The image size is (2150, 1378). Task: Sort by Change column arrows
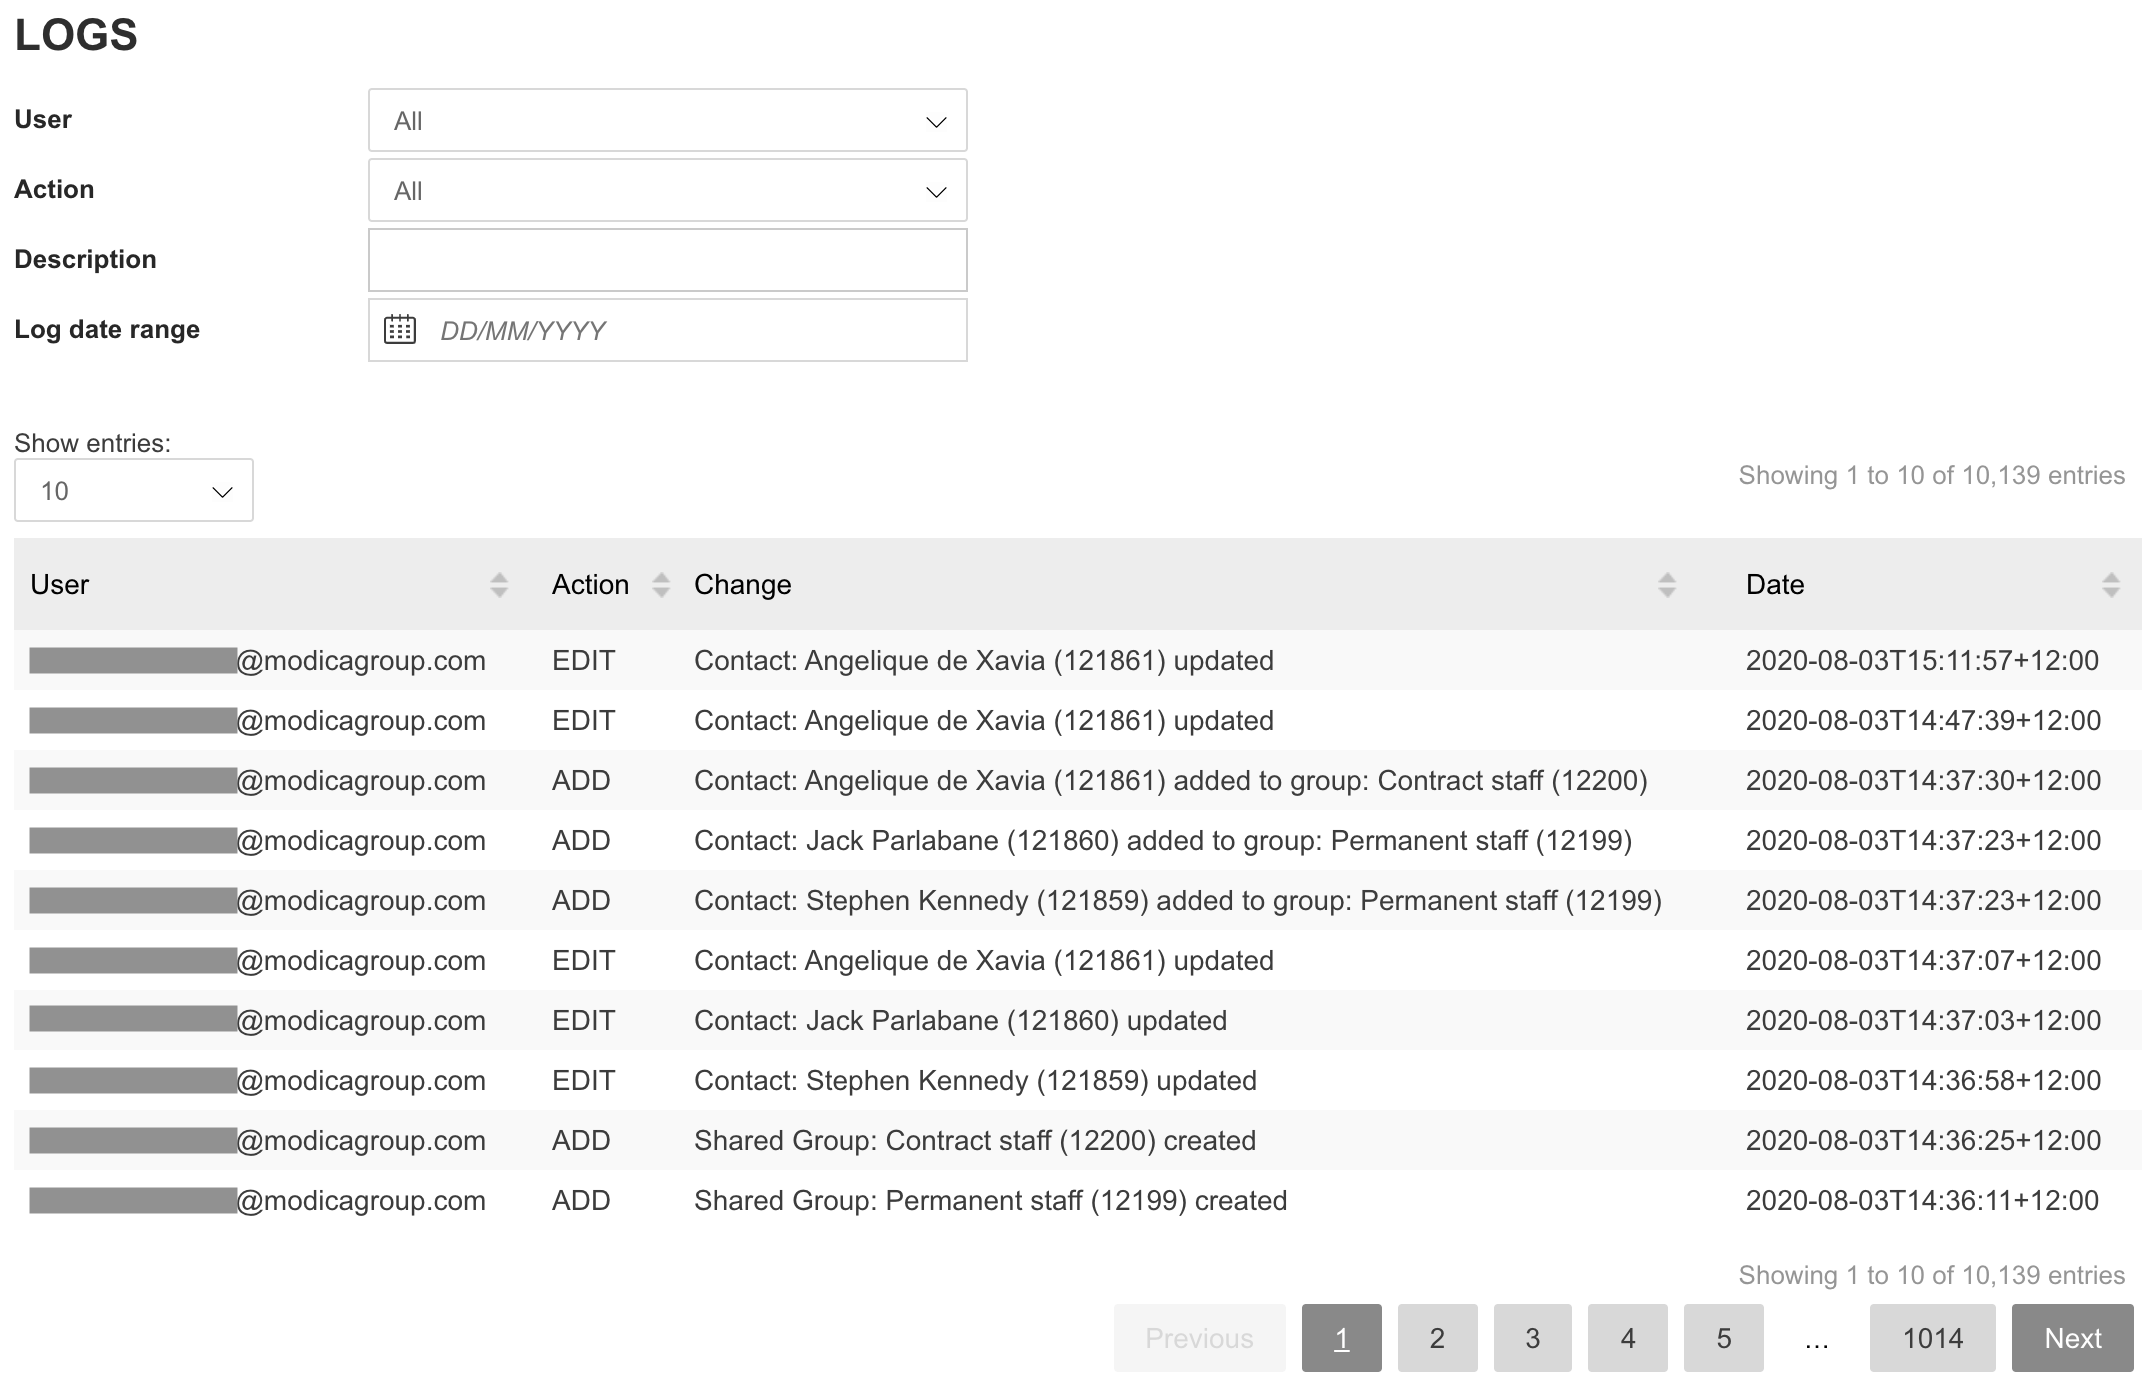[1666, 585]
